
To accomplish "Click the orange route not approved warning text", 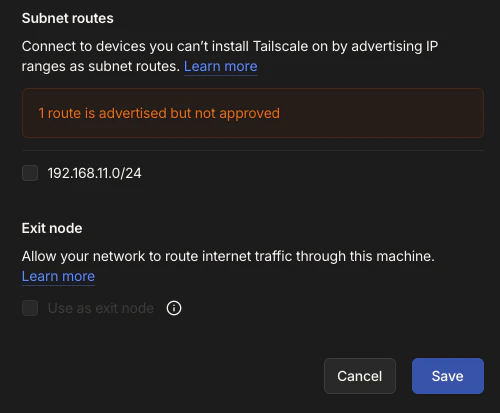I will pyautogui.click(x=159, y=113).
